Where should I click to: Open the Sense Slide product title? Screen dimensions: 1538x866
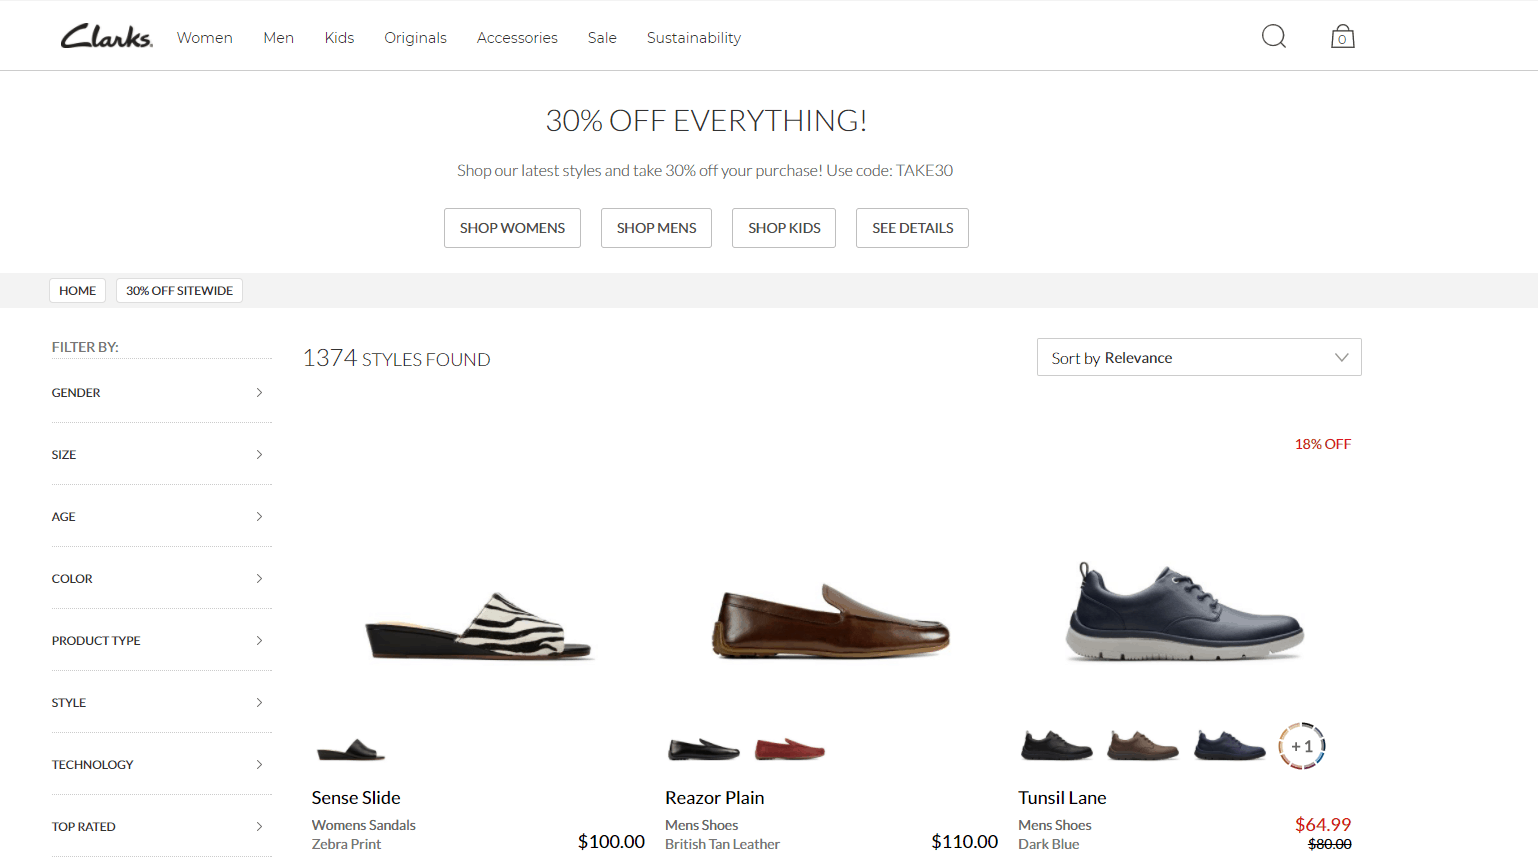356,798
